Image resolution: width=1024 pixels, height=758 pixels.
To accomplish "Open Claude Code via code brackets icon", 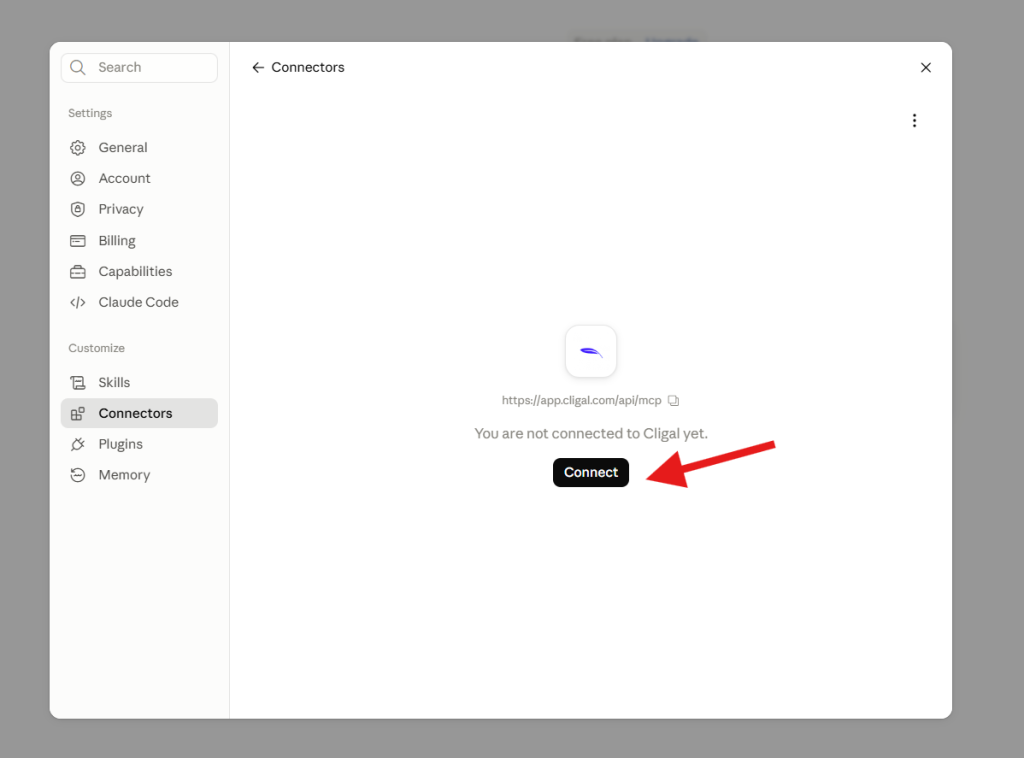I will pyautogui.click(x=78, y=302).
